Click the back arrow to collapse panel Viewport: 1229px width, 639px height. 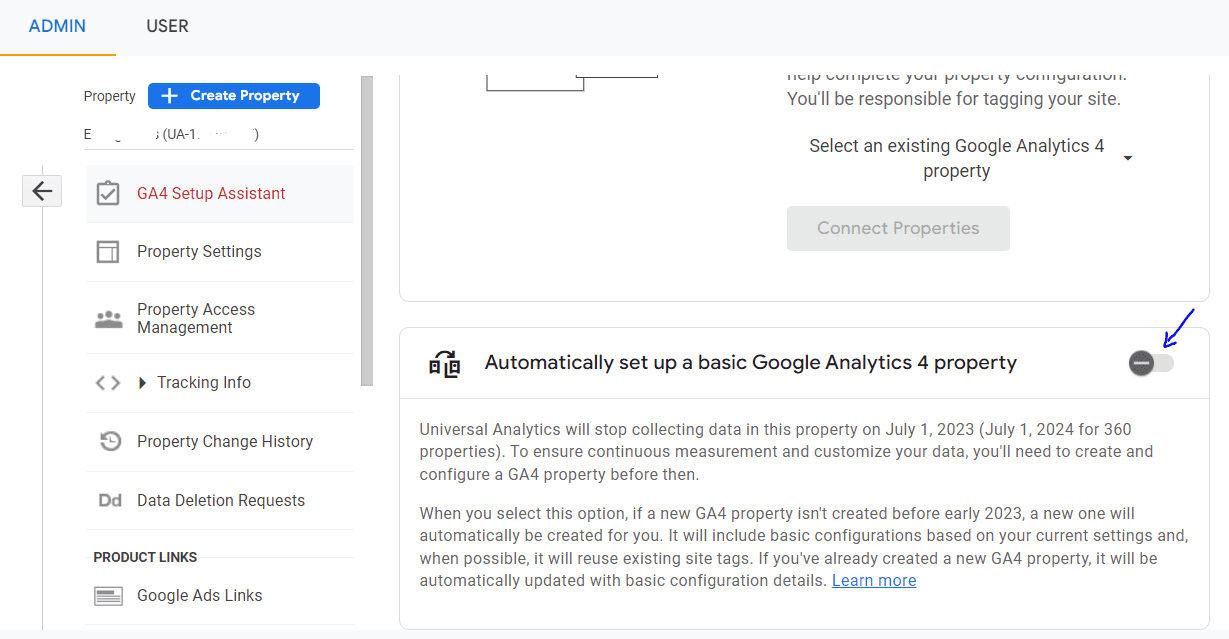point(41,190)
